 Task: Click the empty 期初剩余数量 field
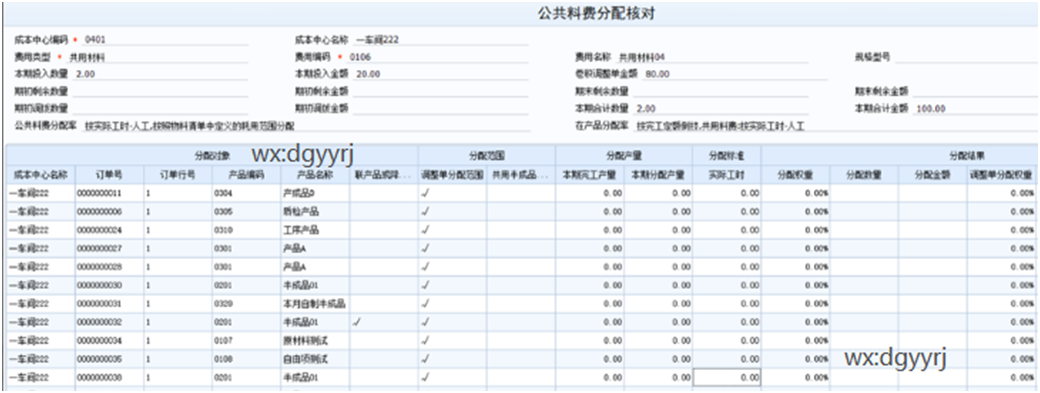(161, 91)
